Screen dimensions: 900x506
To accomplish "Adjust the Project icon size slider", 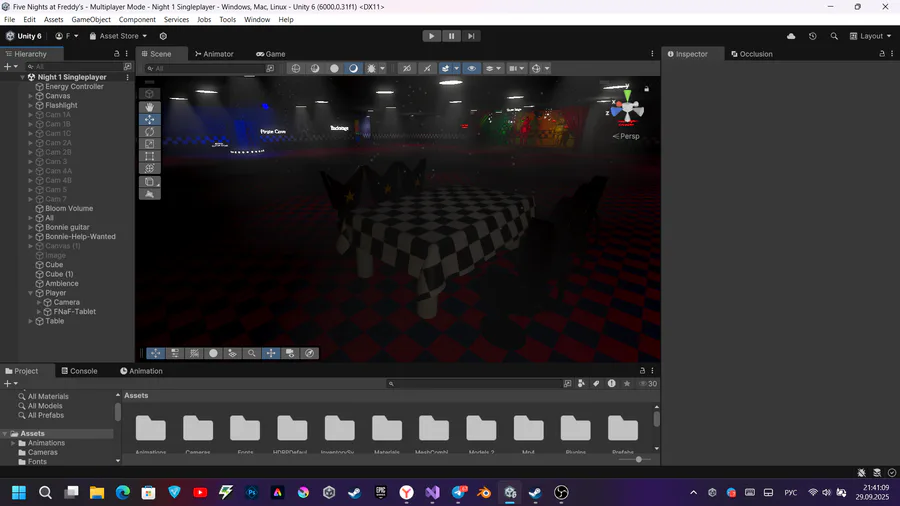I will 638,460.
